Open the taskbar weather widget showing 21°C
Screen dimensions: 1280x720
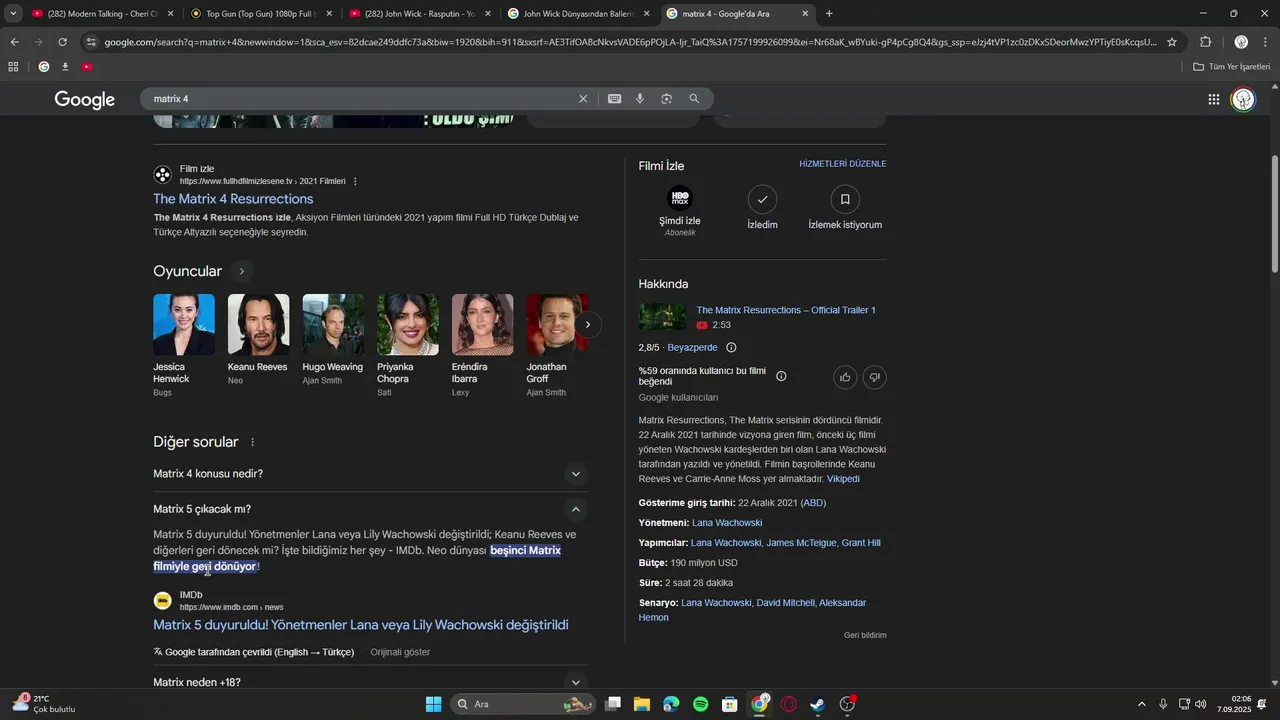[43, 704]
